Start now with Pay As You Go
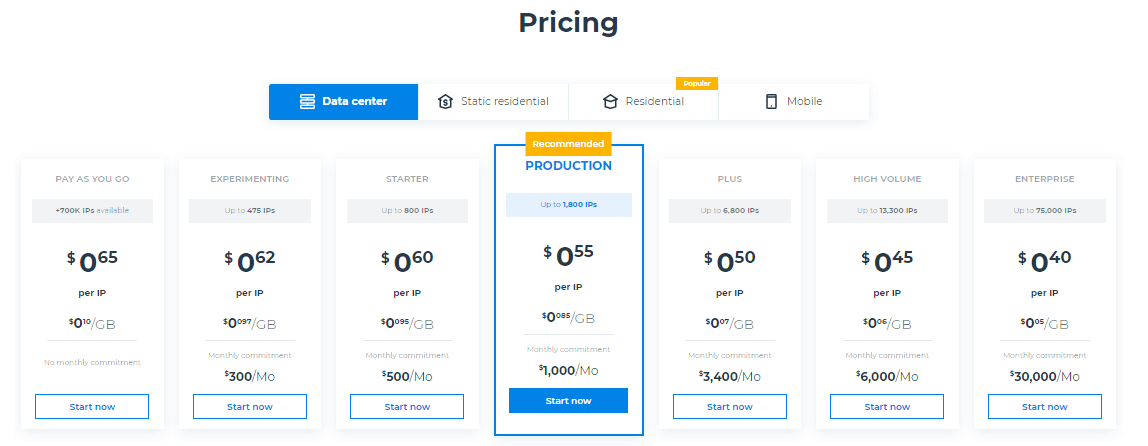The width and height of the screenshot is (1148, 446). tap(92, 406)
